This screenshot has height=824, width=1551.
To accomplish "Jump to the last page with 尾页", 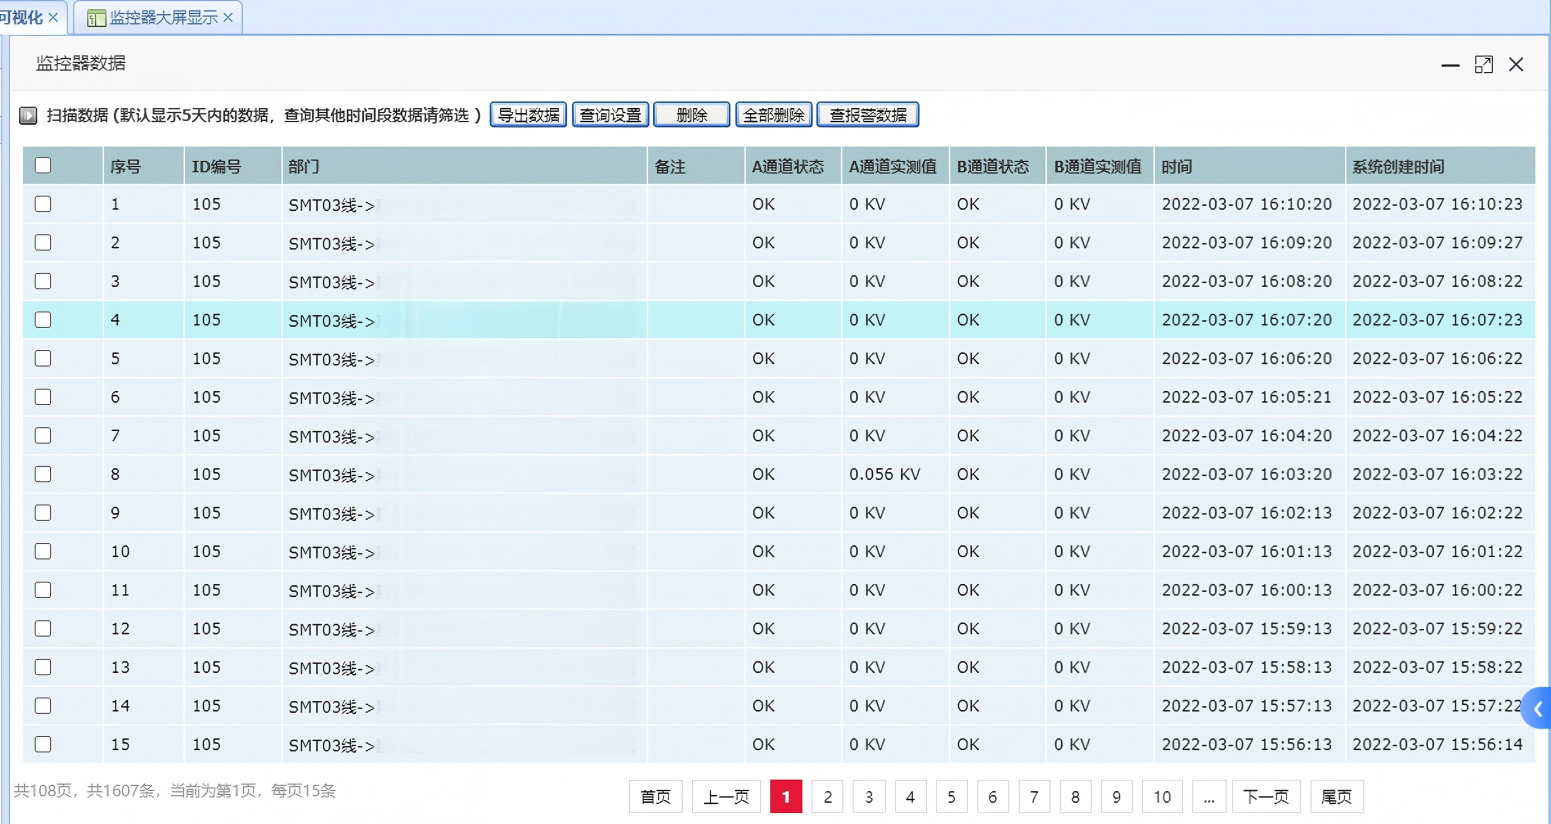I will (1336, 797).
